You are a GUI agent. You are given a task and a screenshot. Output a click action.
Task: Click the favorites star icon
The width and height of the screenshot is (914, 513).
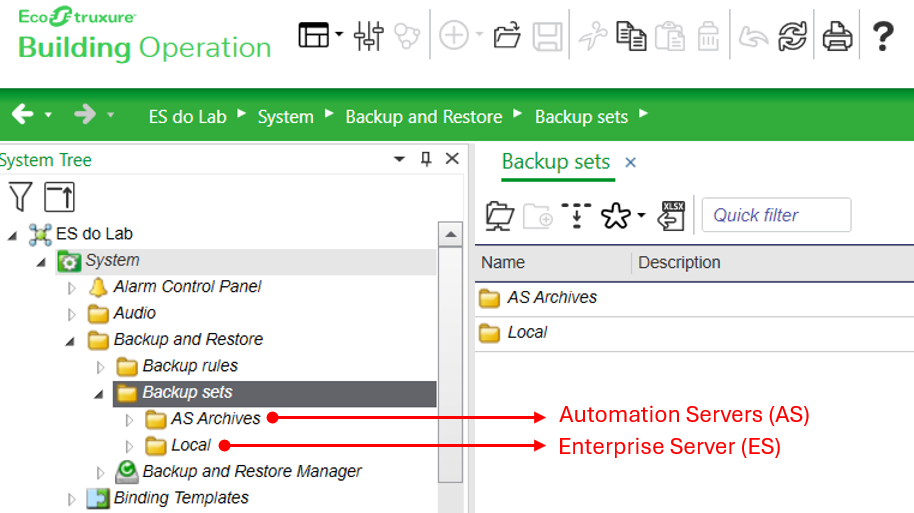point(616,216)
